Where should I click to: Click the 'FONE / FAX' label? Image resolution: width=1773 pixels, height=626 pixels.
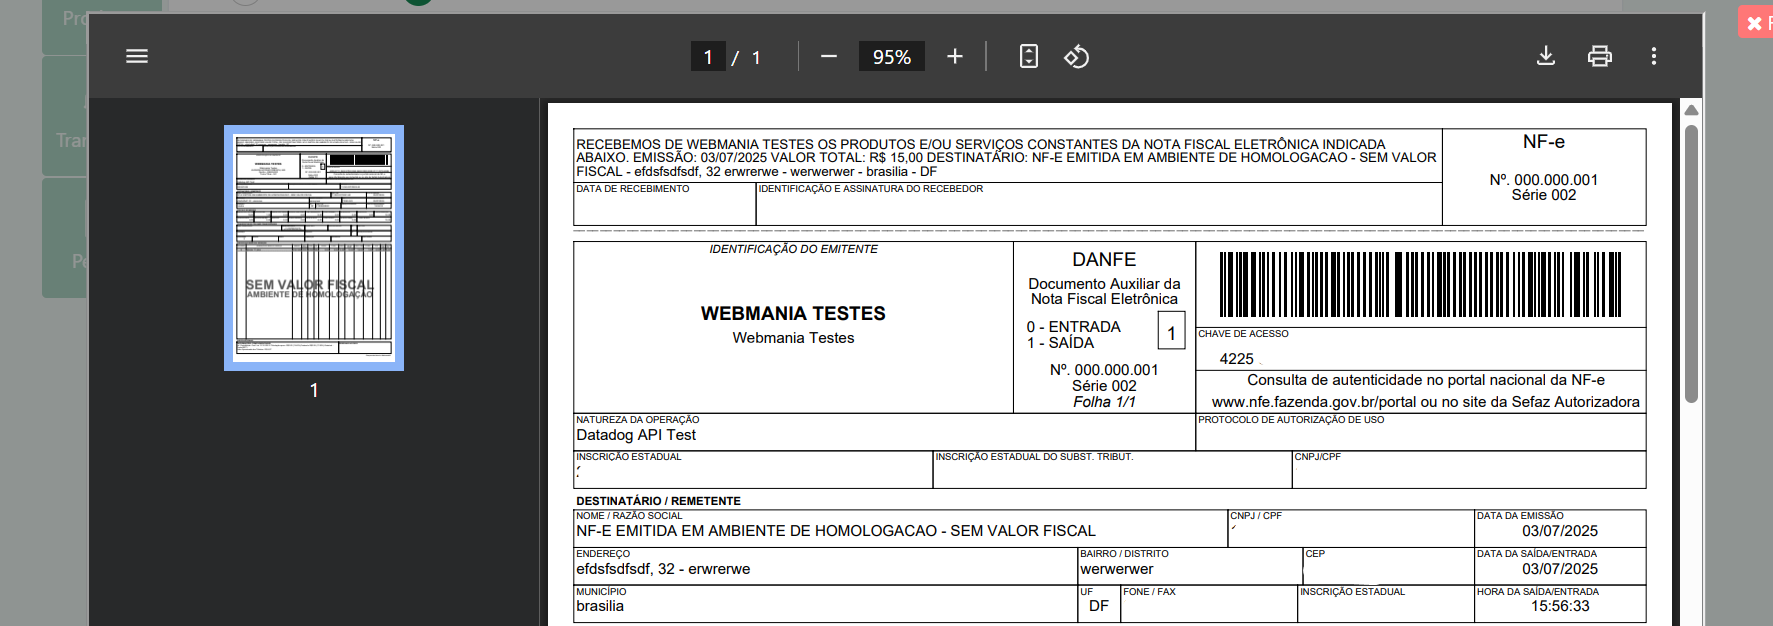[x=1149, y=592]
